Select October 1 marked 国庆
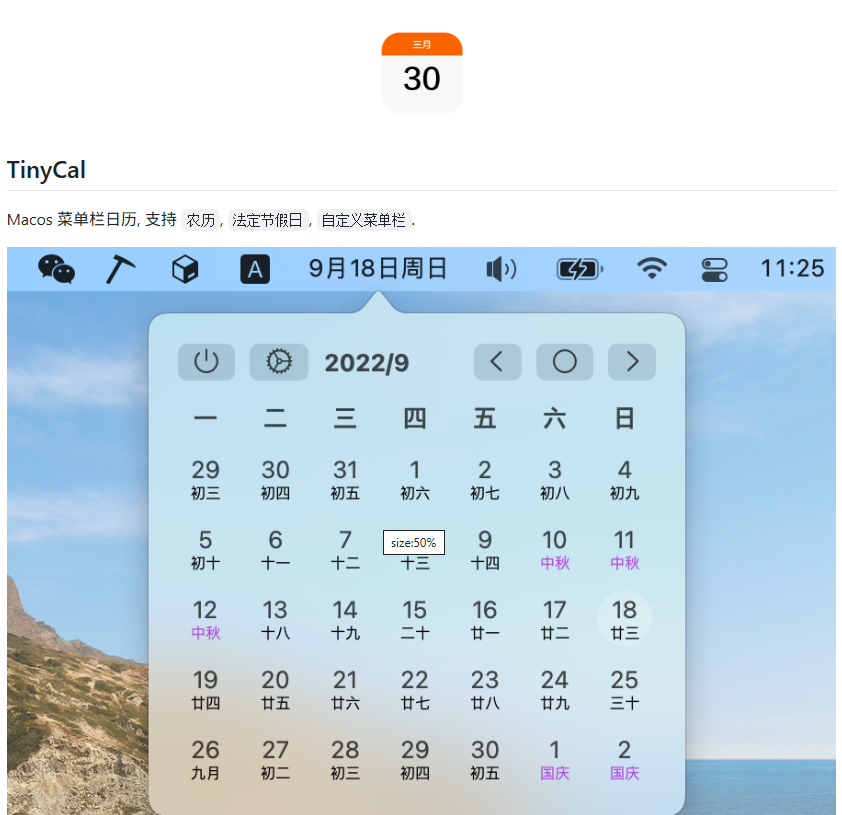 [554, 759]
